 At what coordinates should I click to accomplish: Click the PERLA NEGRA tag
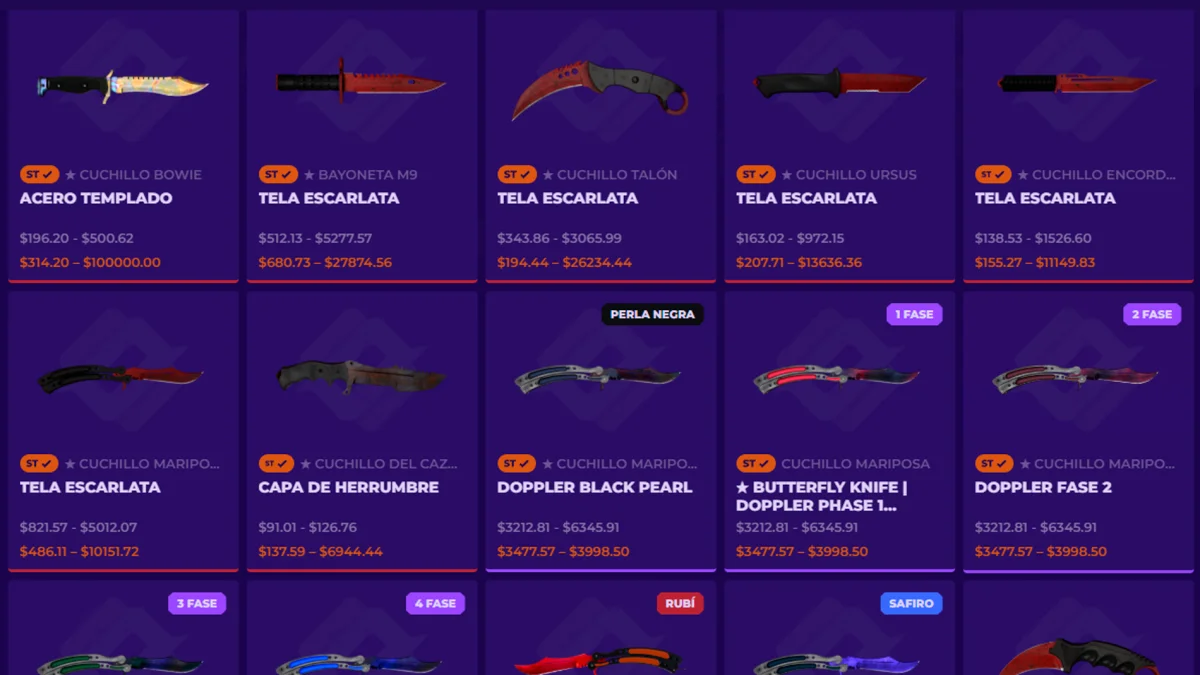(652, 314)
